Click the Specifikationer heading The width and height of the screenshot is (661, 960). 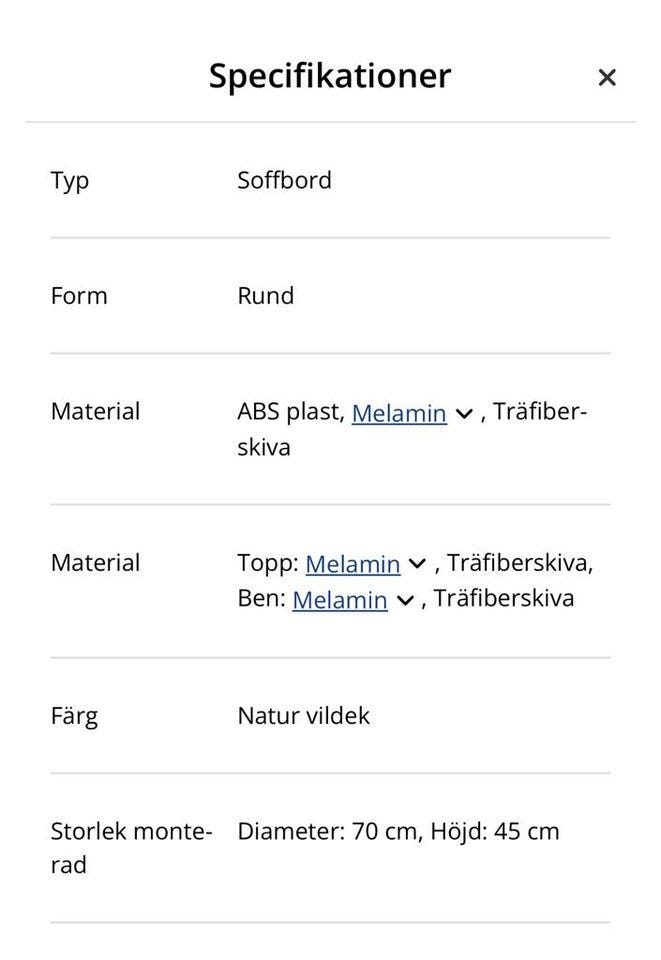point(330,76)
